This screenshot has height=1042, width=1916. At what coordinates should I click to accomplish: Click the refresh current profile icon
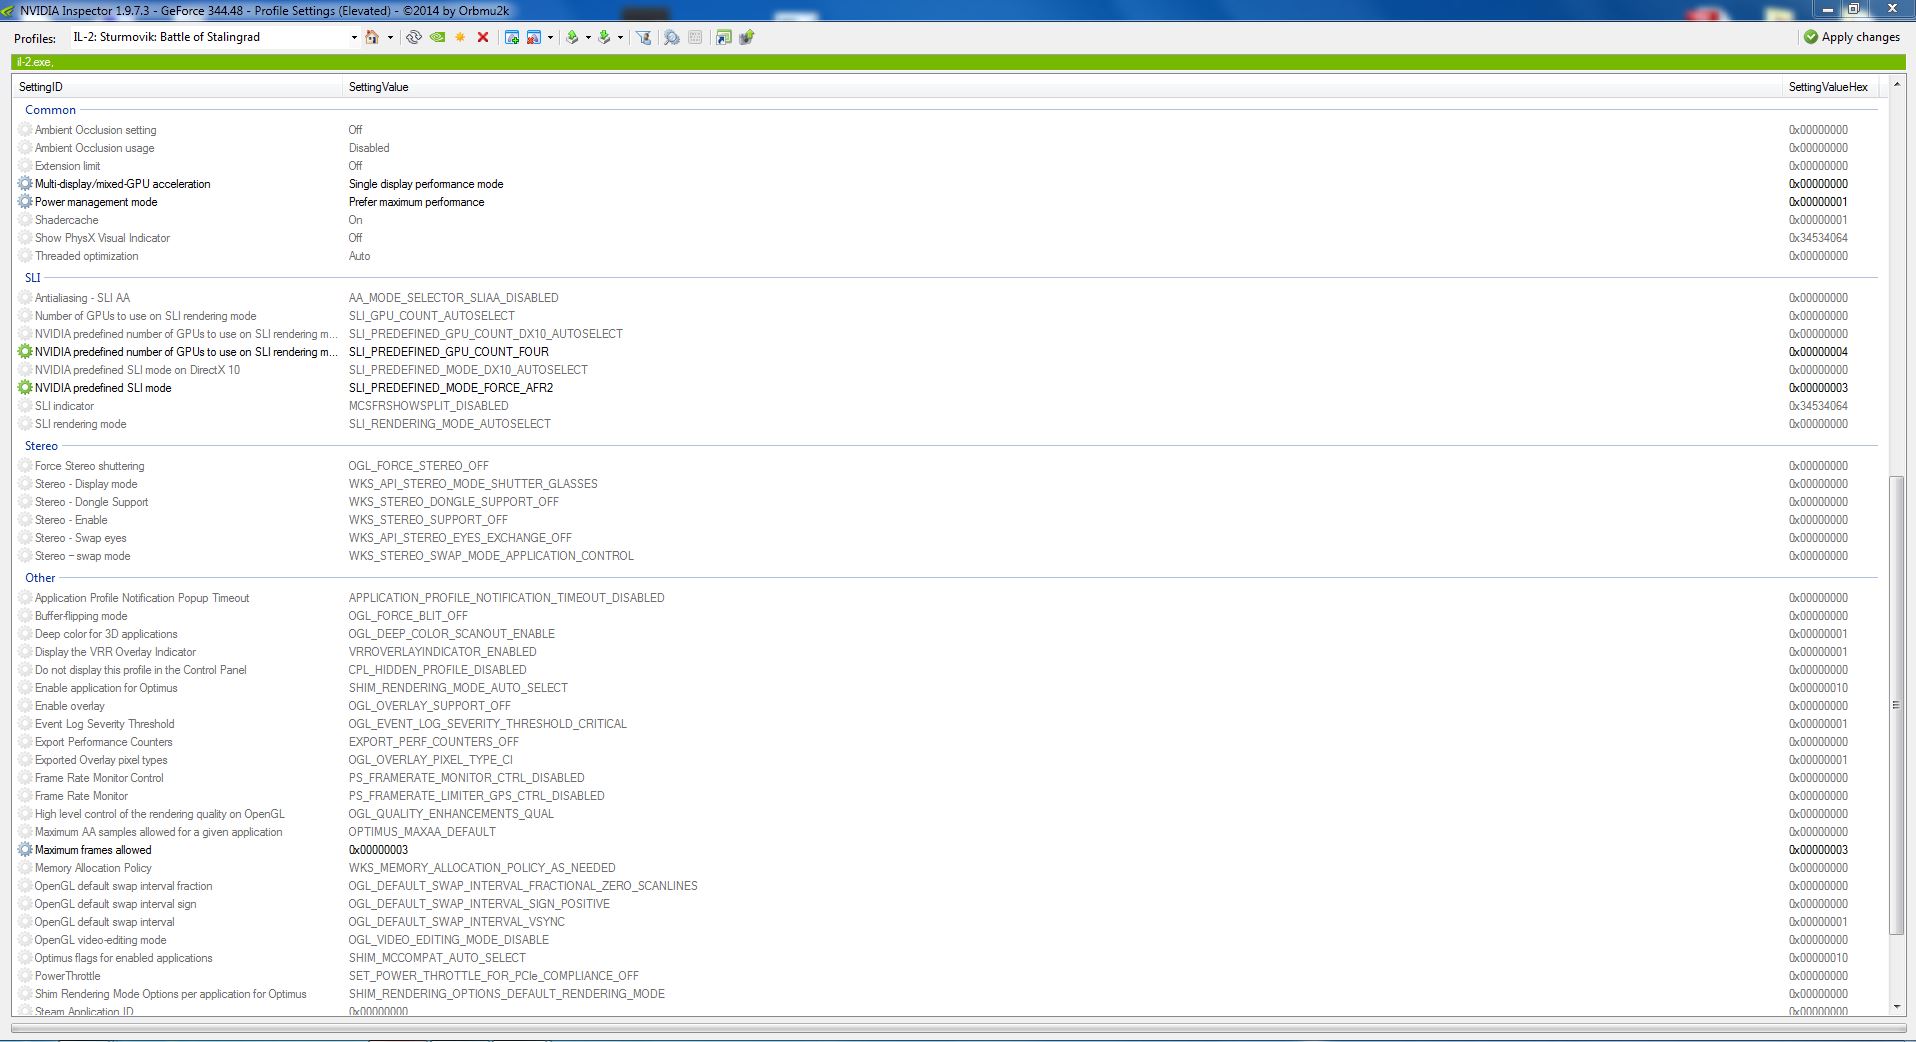(x=413, y=37)
